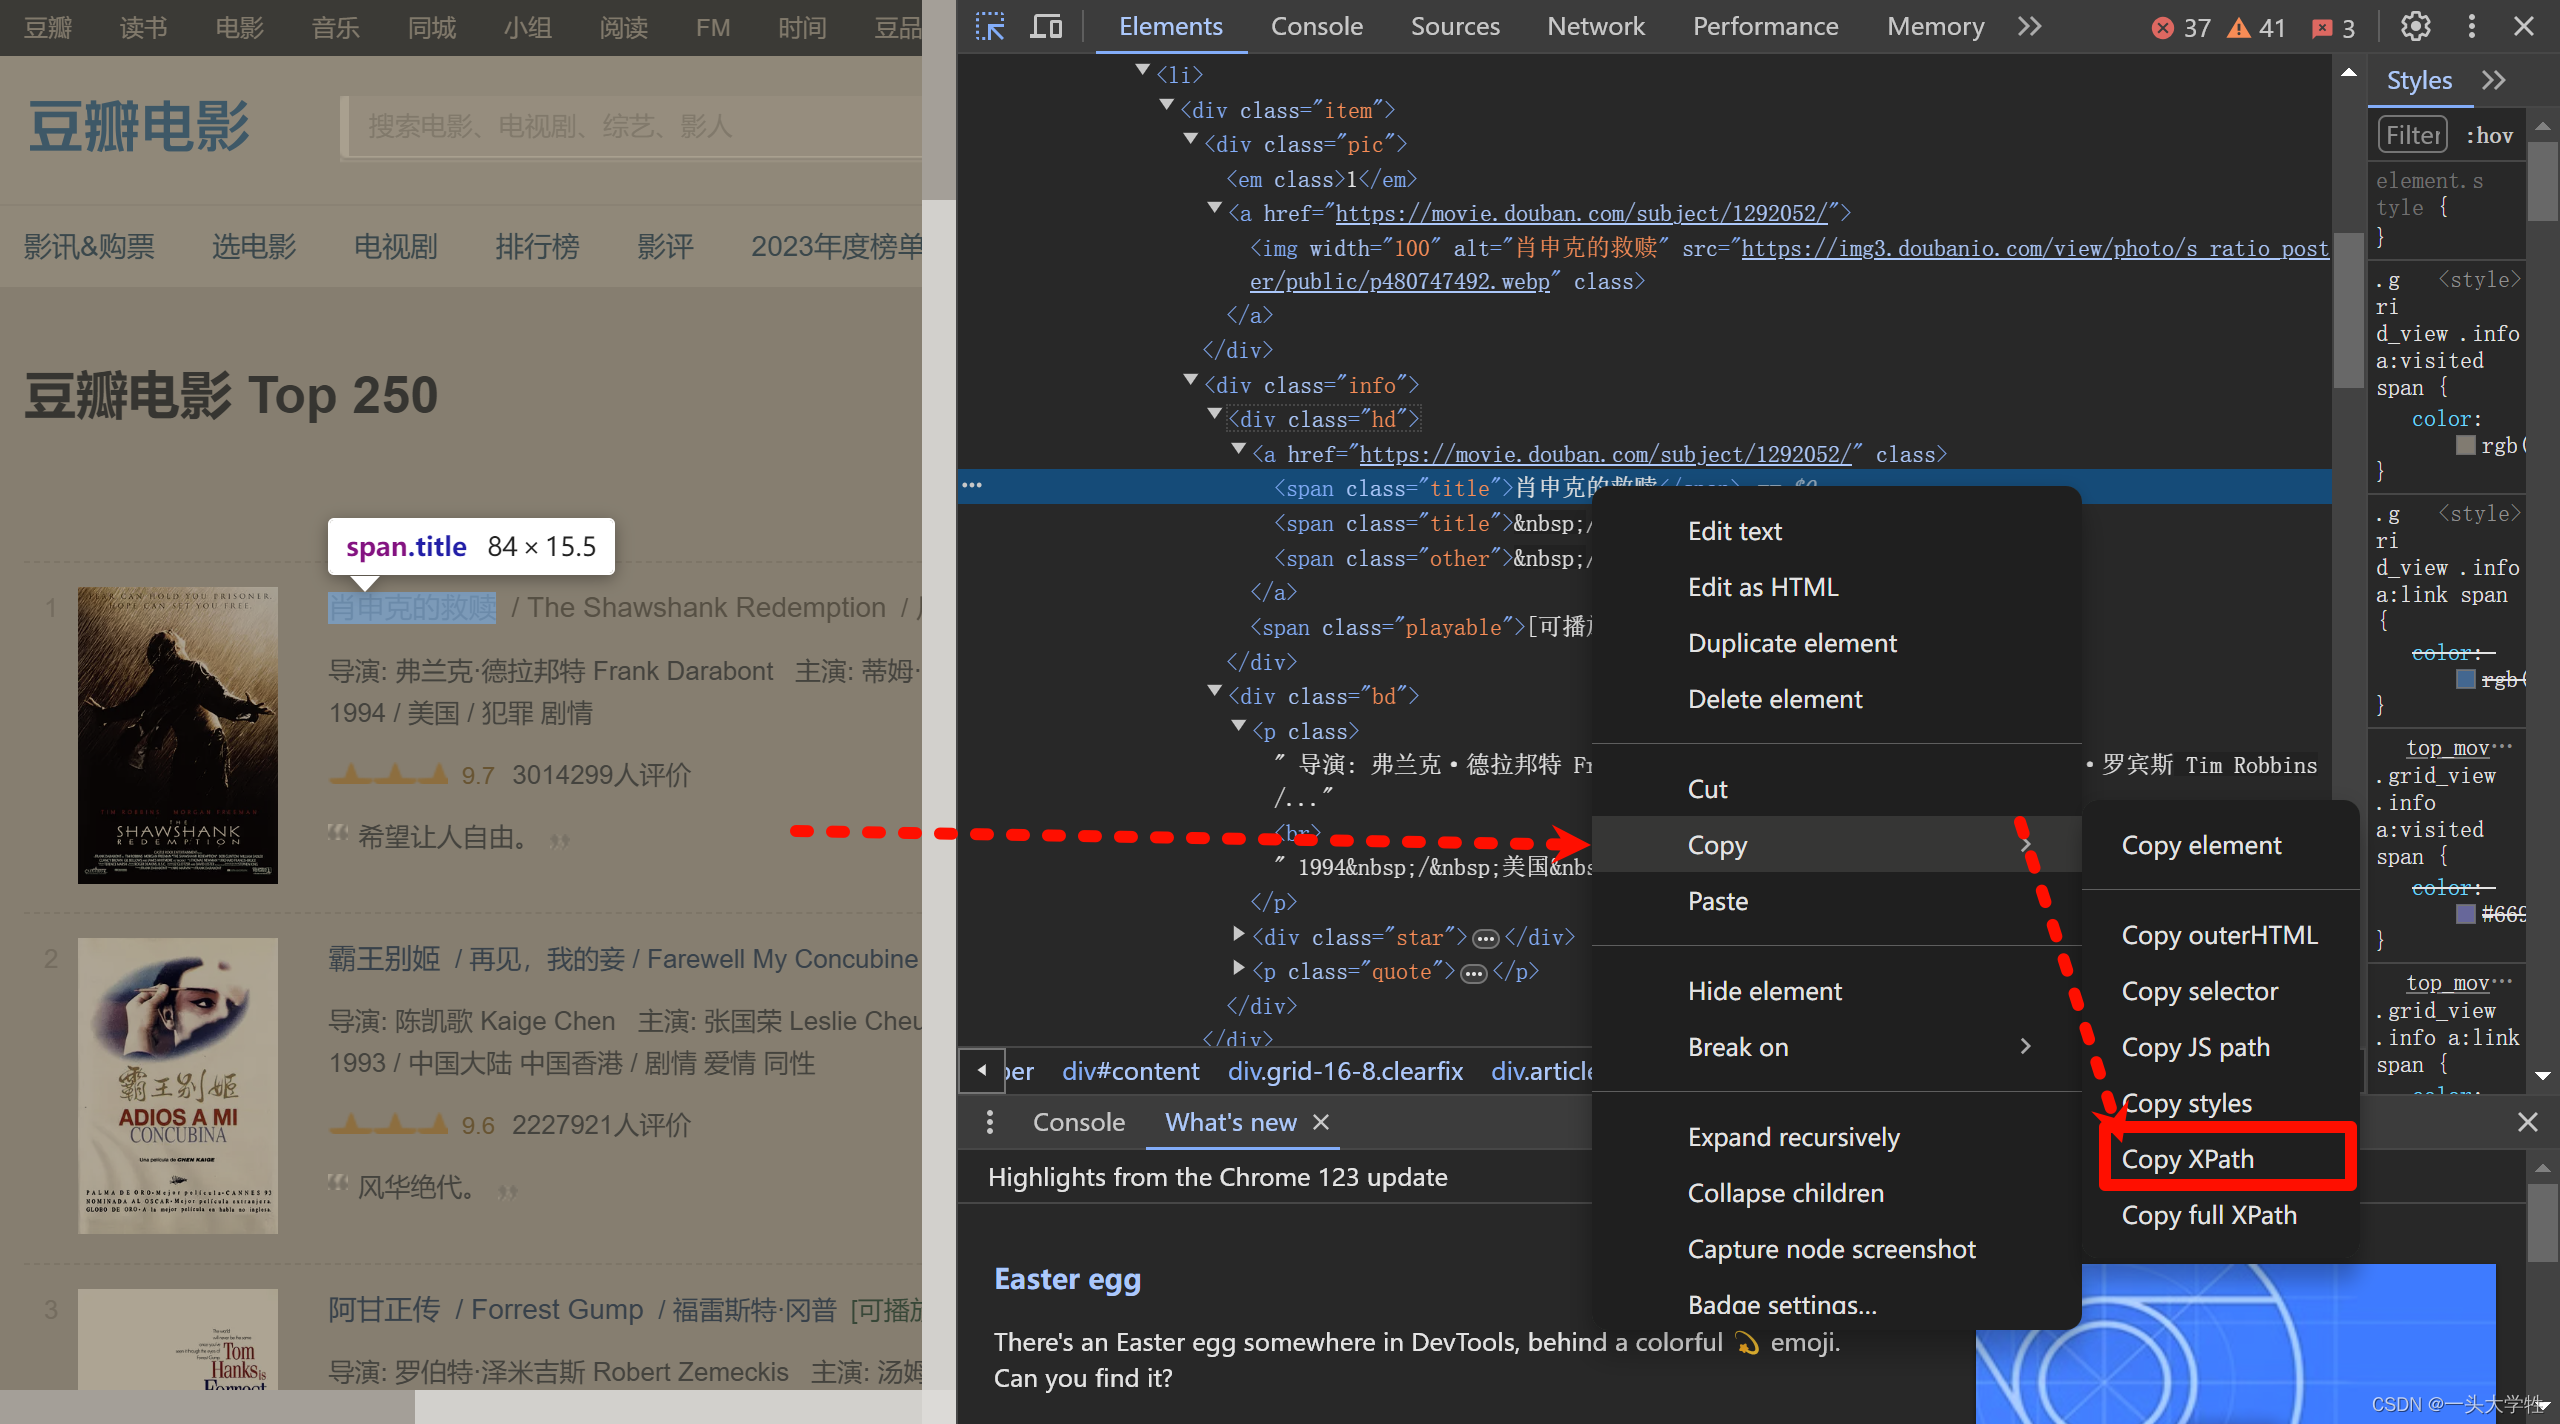Screen dimensions: 2560x1424
Task: Click the yellow warning count icon
Action: [x=2238, y=28]
